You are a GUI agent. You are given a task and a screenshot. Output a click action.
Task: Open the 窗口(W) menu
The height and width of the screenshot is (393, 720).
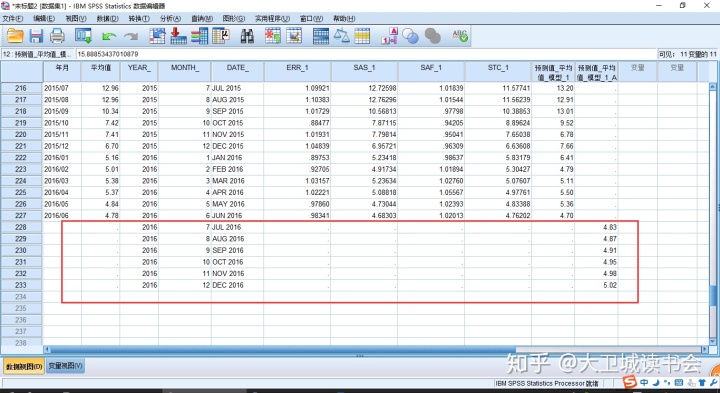[x=311, y=18]
